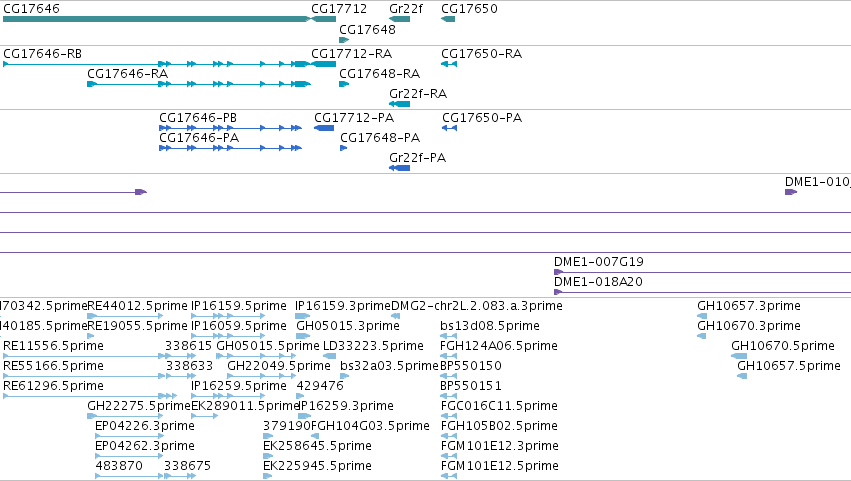The width and height of the screenshot is (851, 481).
Task: Click feature label 379190
Action: (287, 426)
